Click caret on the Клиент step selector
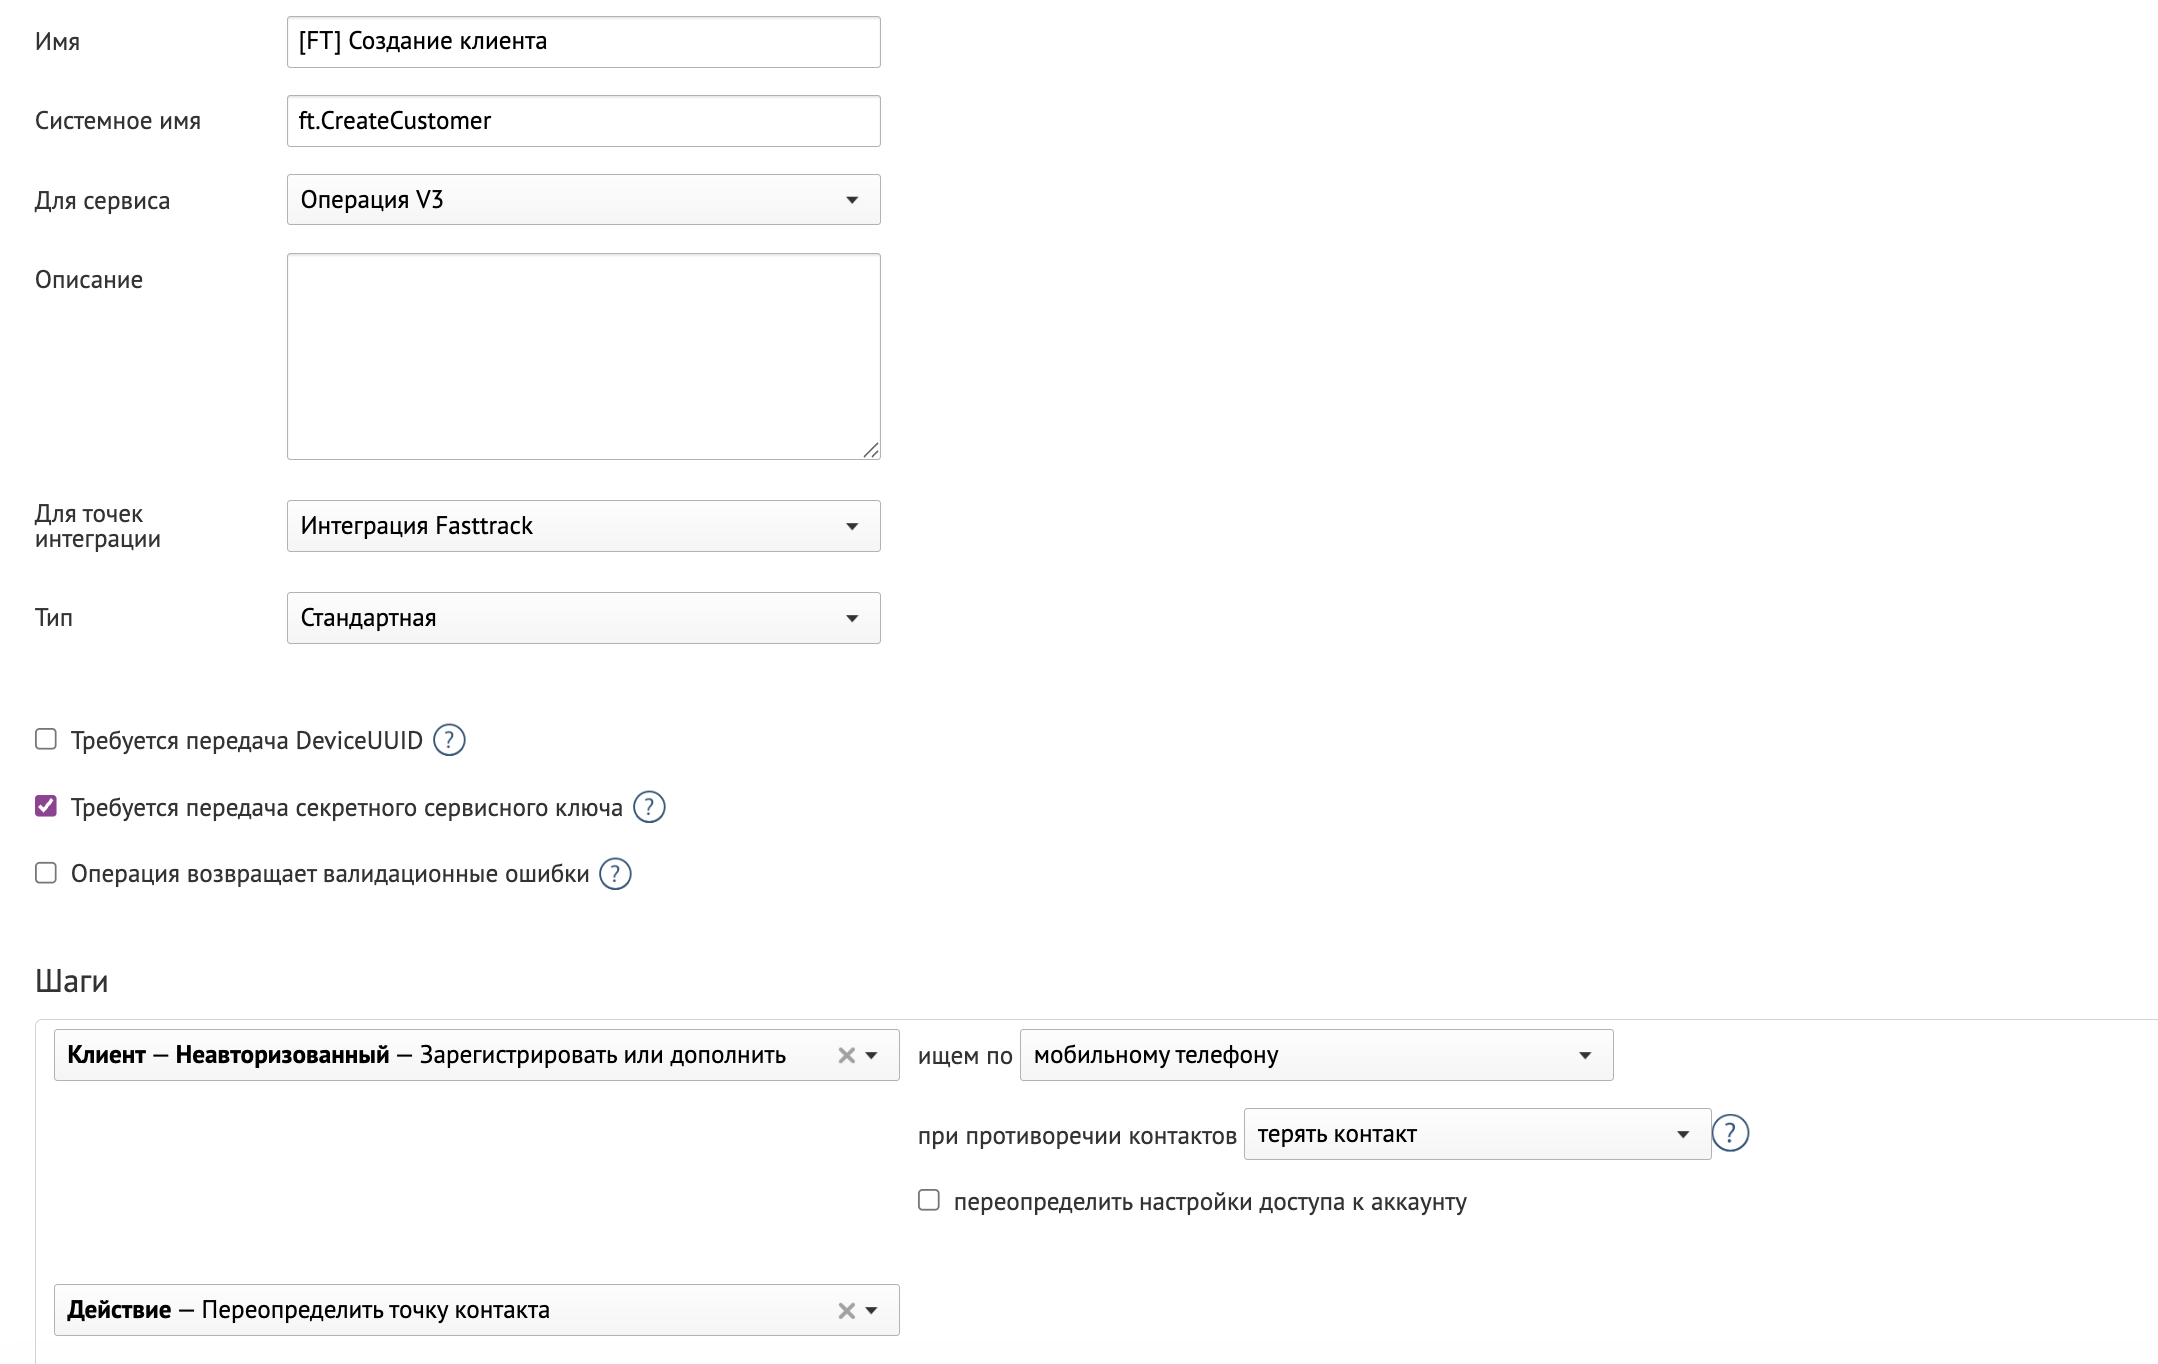2158x1364 pixels. point(873,1054)
